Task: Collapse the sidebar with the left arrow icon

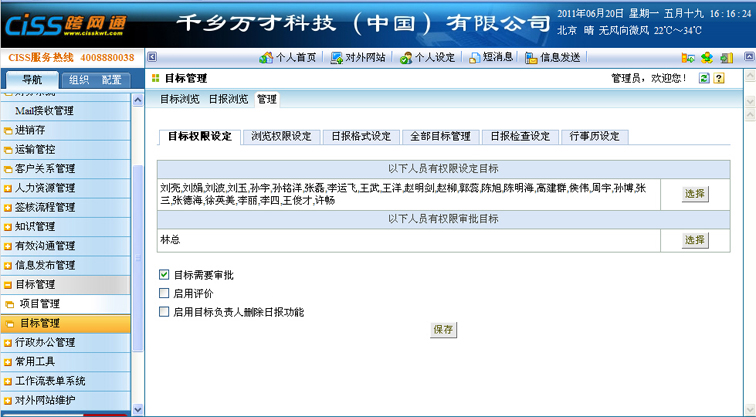Action: tap(152, 58)
